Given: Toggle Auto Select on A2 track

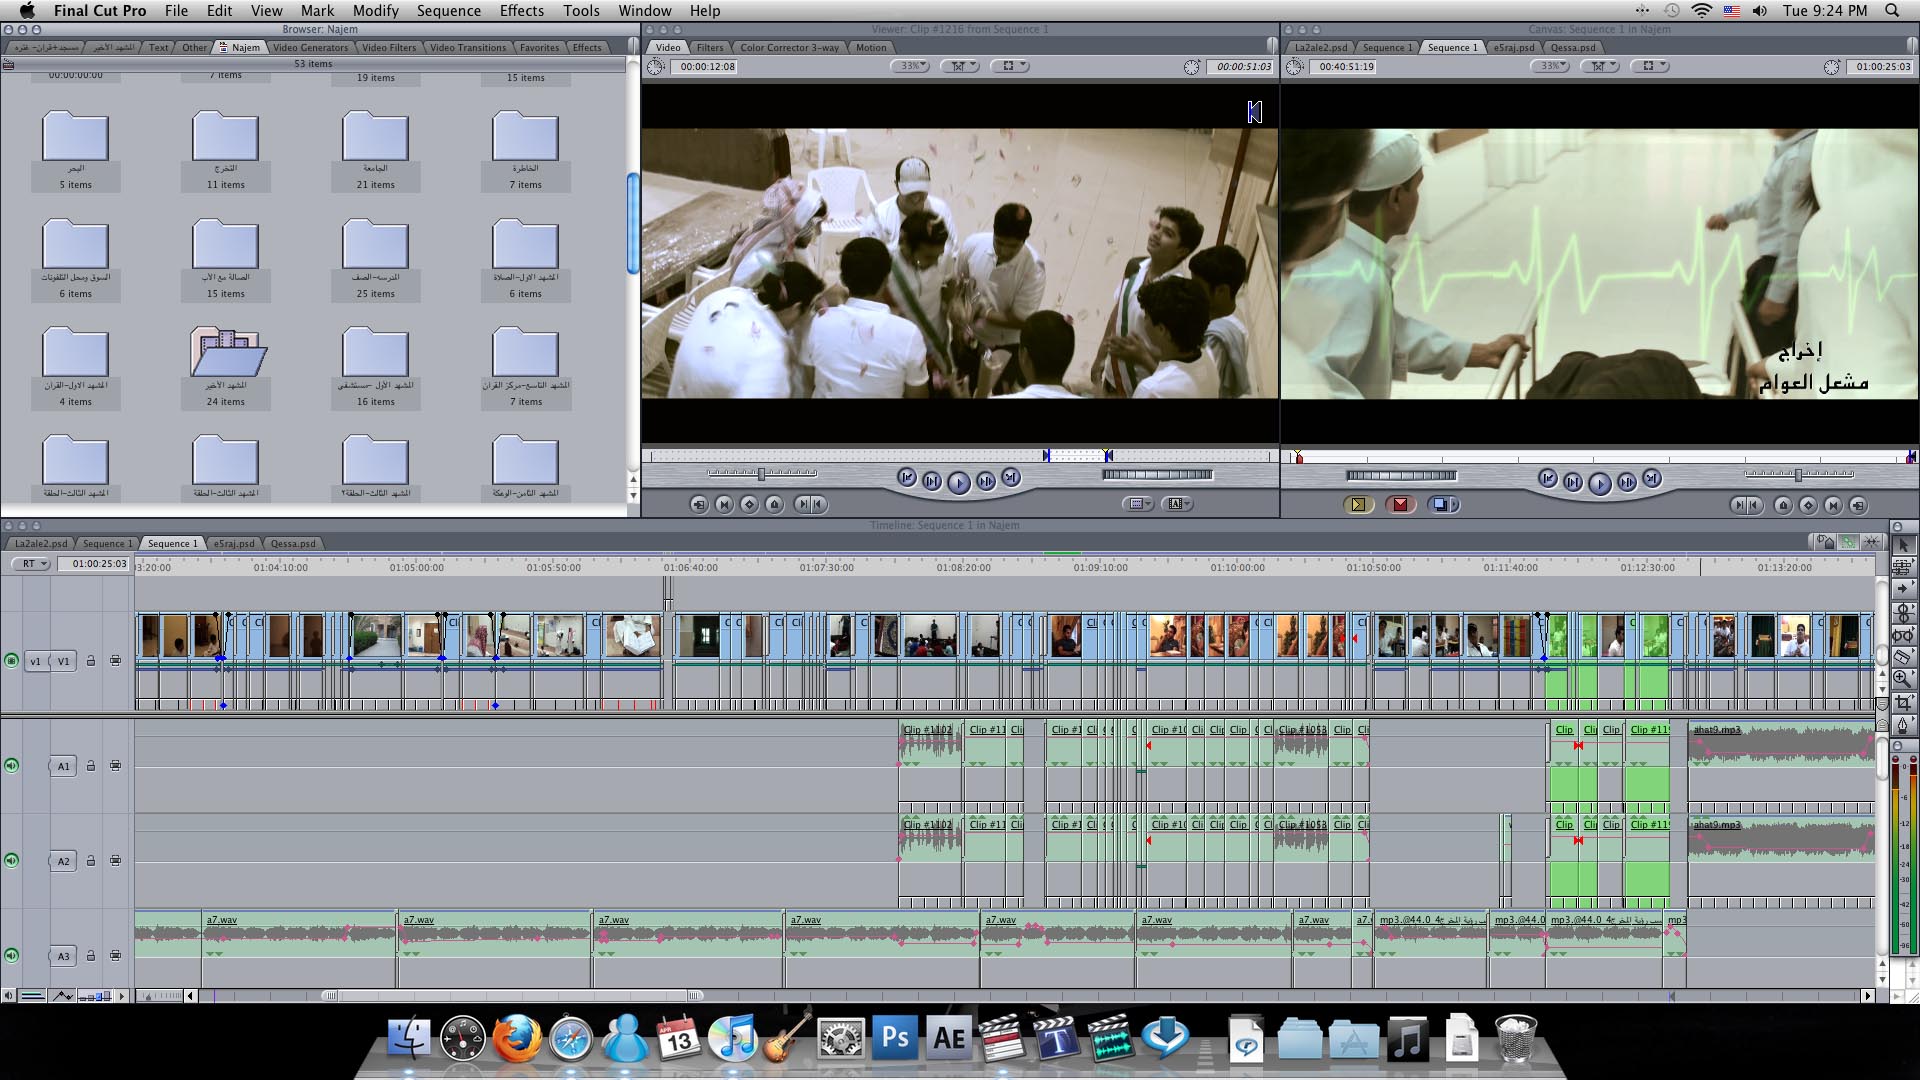Looking at the screenshot, I should [115, 861].
